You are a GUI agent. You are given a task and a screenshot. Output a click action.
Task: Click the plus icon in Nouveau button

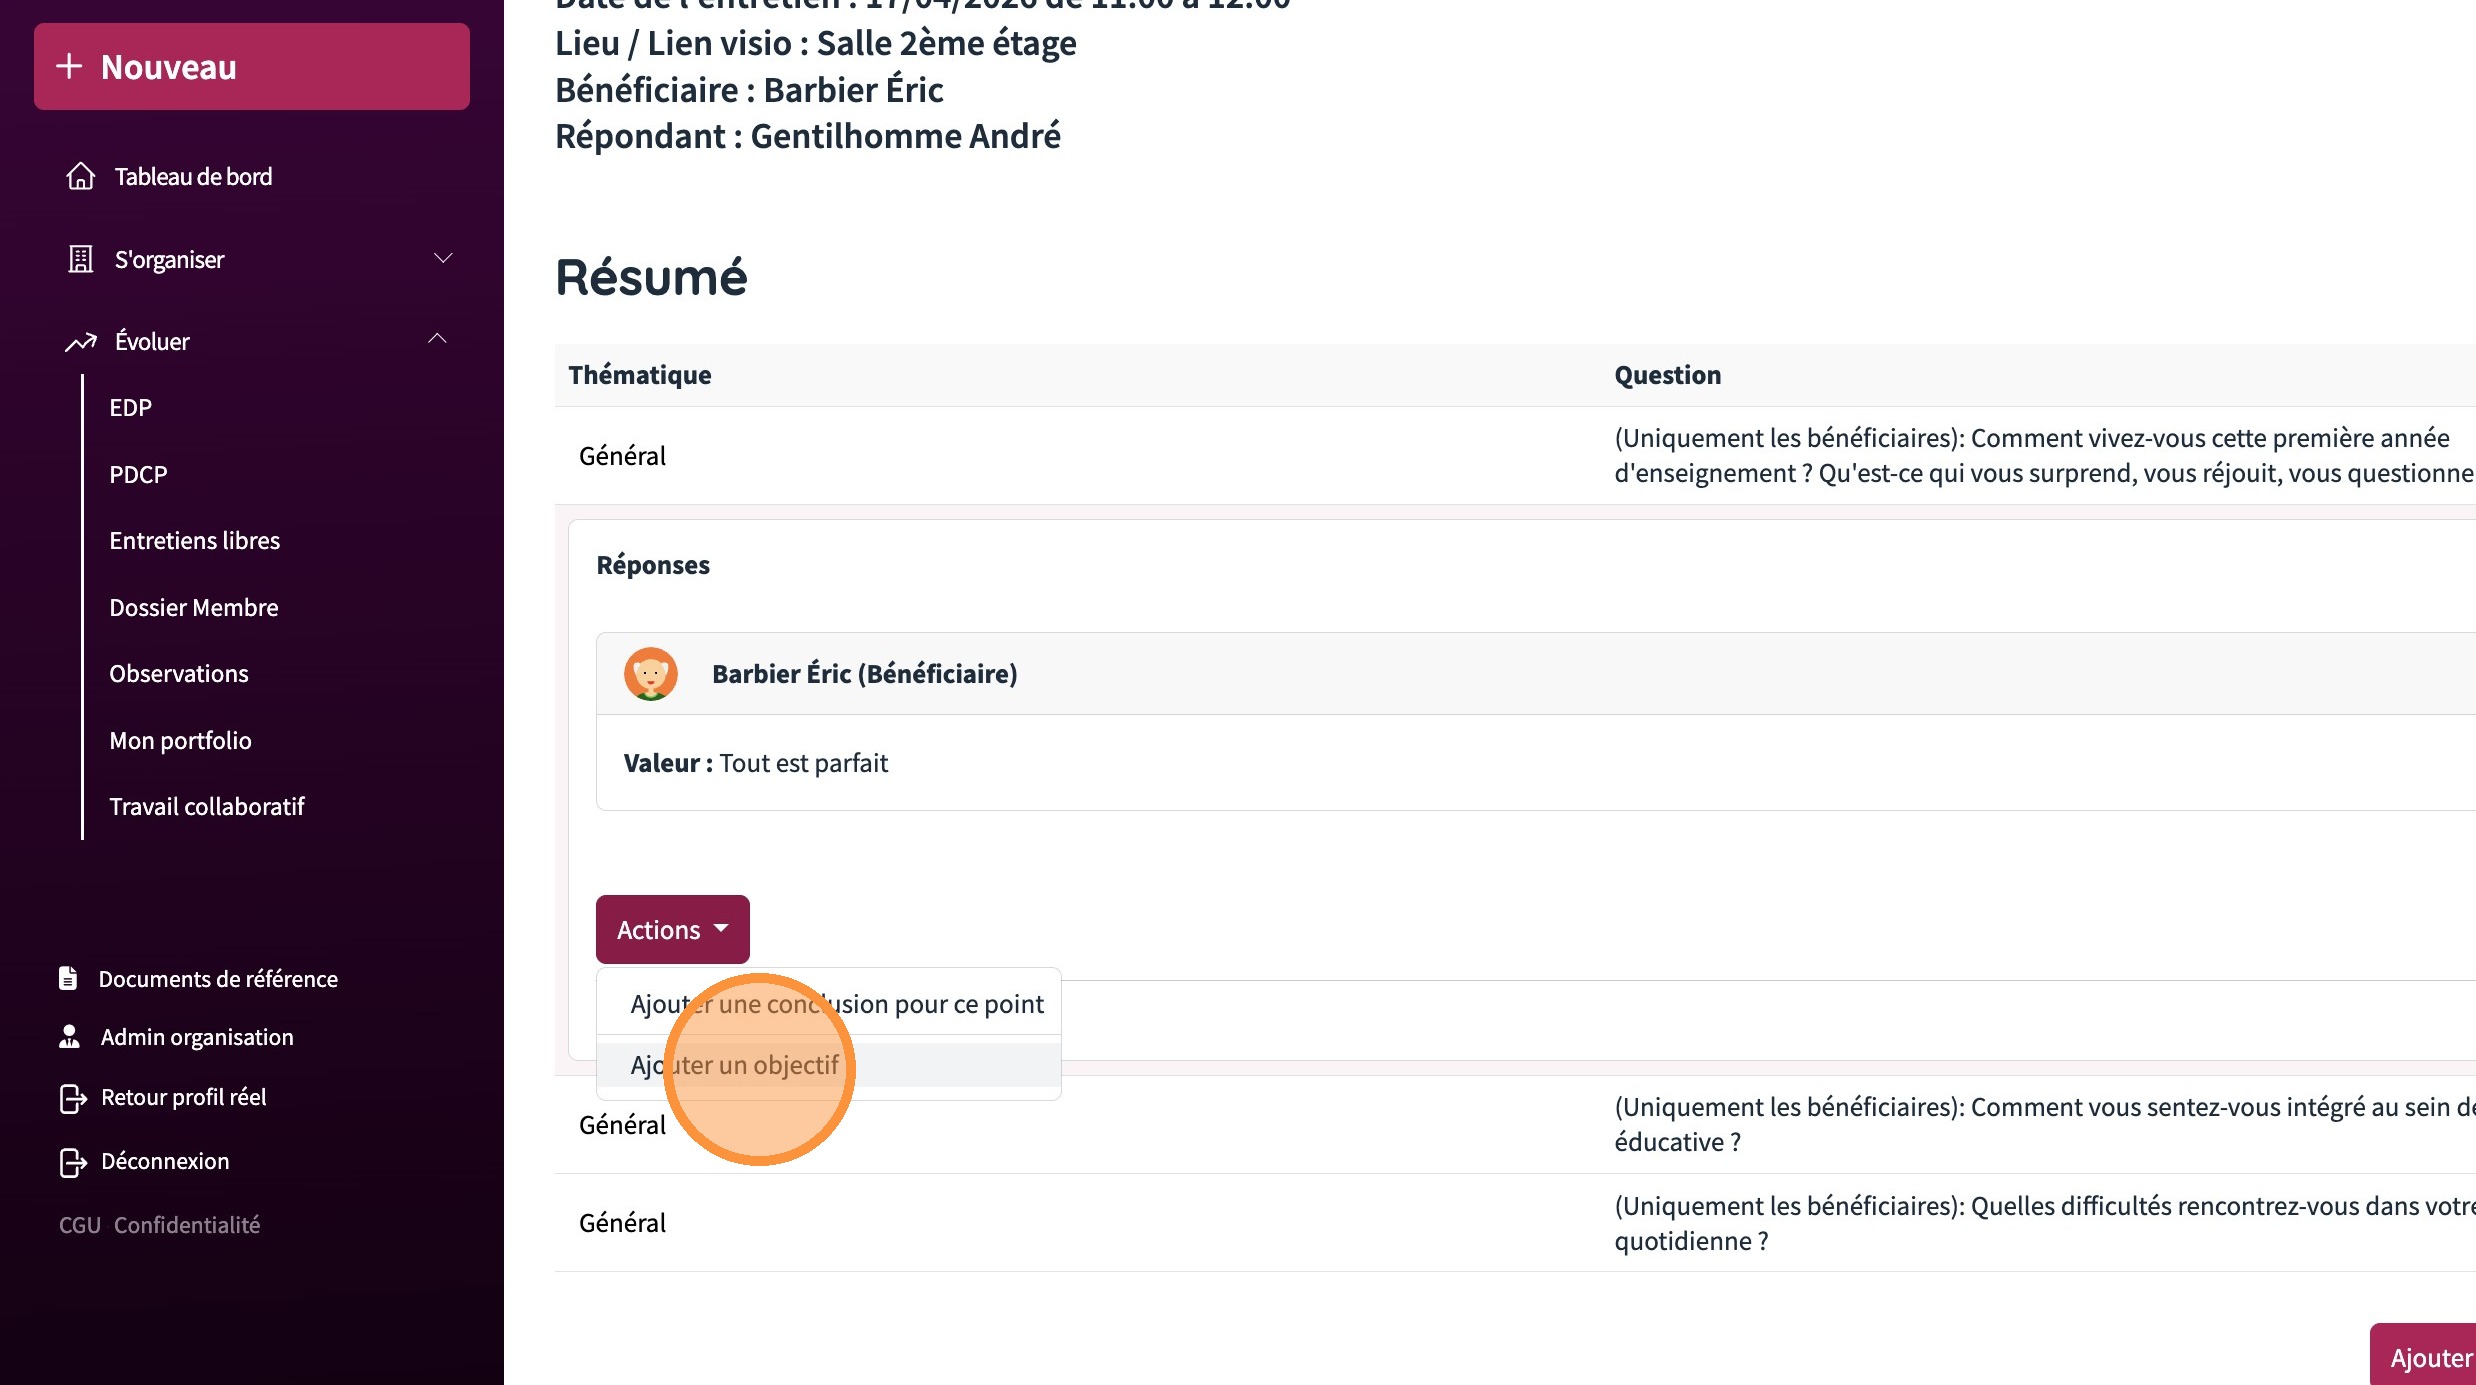coord(69,66)
